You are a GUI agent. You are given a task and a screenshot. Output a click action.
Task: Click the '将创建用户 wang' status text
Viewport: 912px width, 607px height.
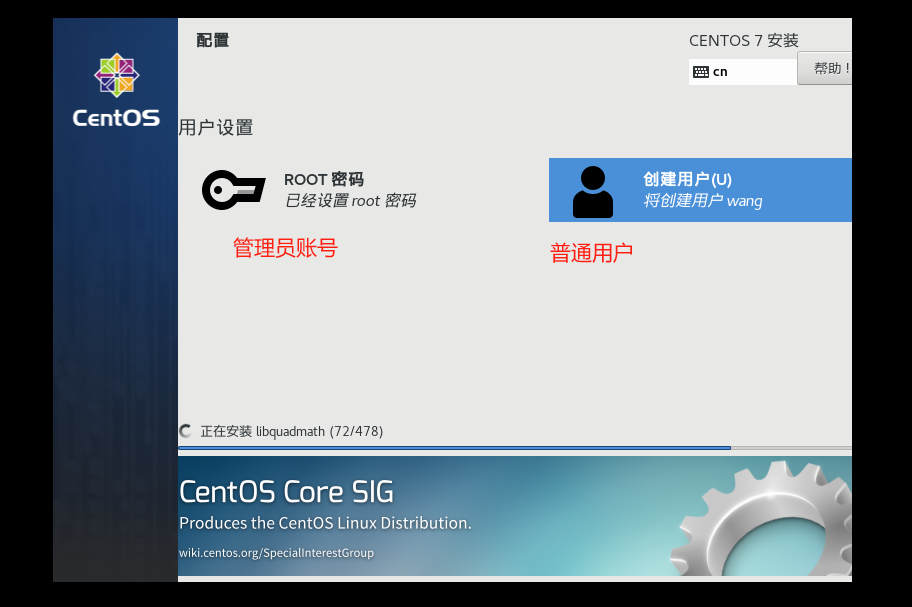click(703, 201)
